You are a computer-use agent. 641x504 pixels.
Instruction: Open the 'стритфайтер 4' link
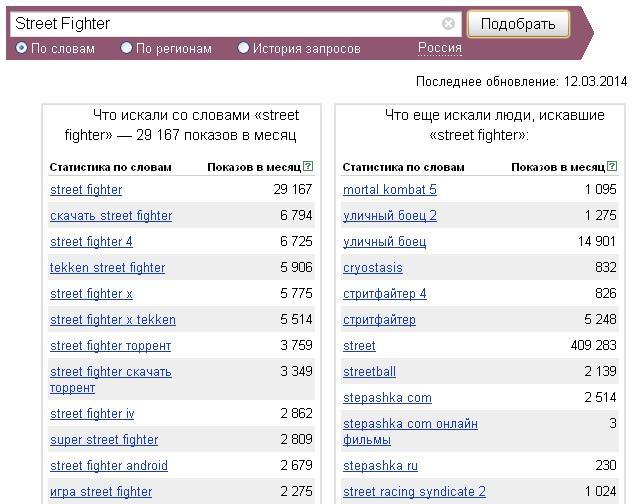click(385, 293)
